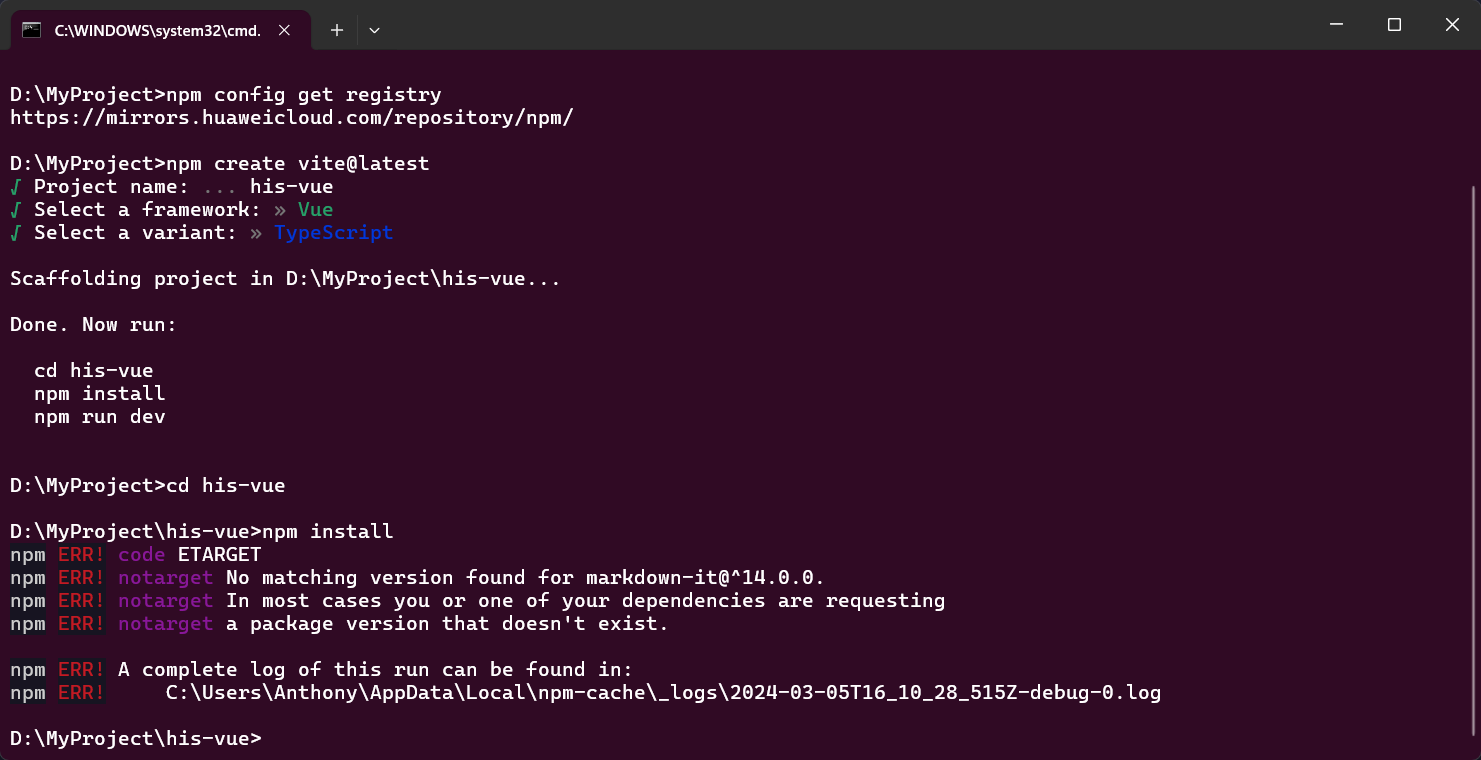Click the ETARGET error code

[x=220, y=554]
